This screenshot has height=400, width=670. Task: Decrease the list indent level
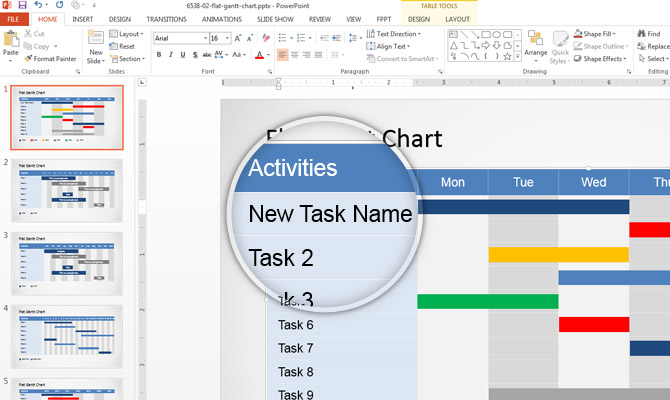(x=324, y=38)
